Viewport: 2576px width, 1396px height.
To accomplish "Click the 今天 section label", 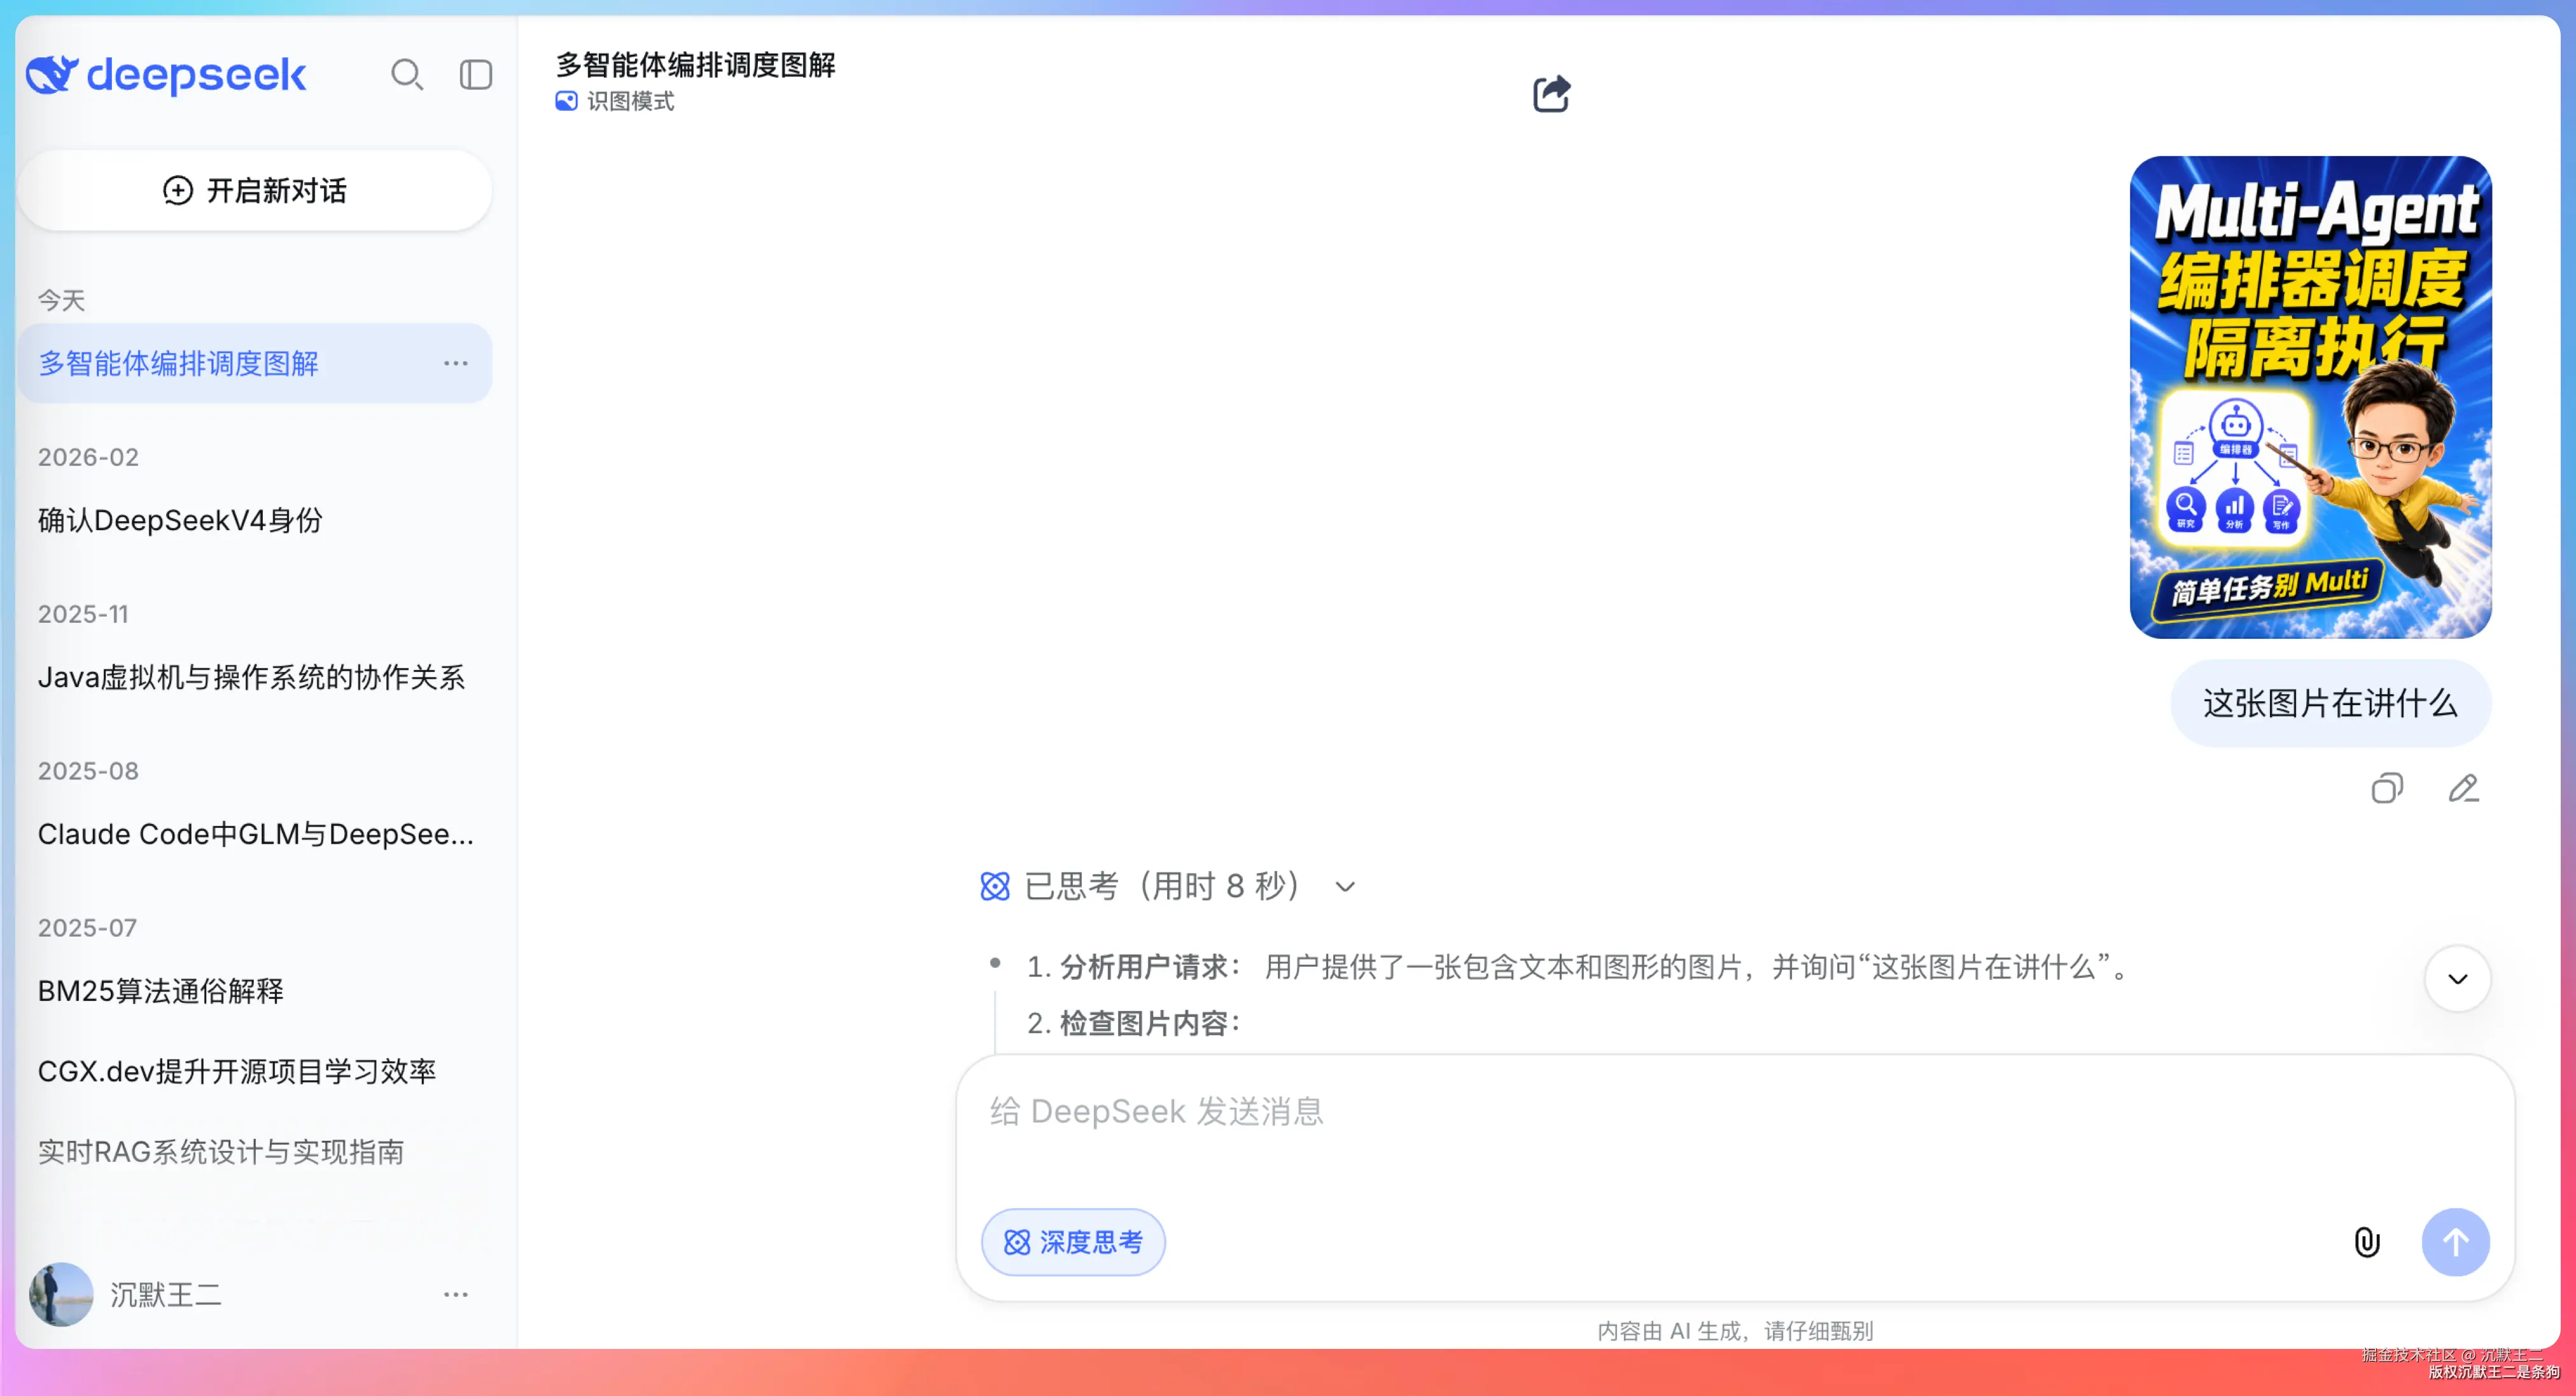I will pyautogui.click(x=62, y=300).
